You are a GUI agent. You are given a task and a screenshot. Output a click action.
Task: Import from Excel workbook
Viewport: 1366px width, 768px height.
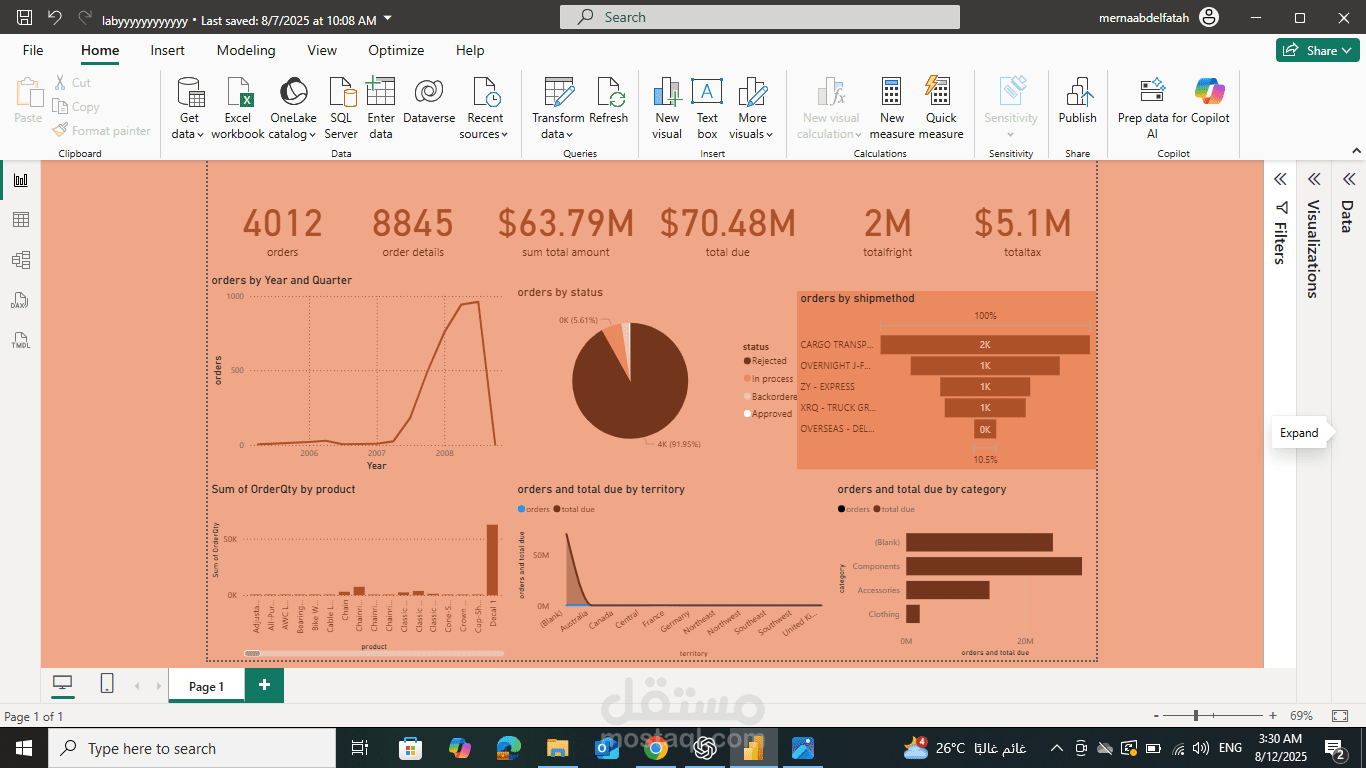coord(238,108)
